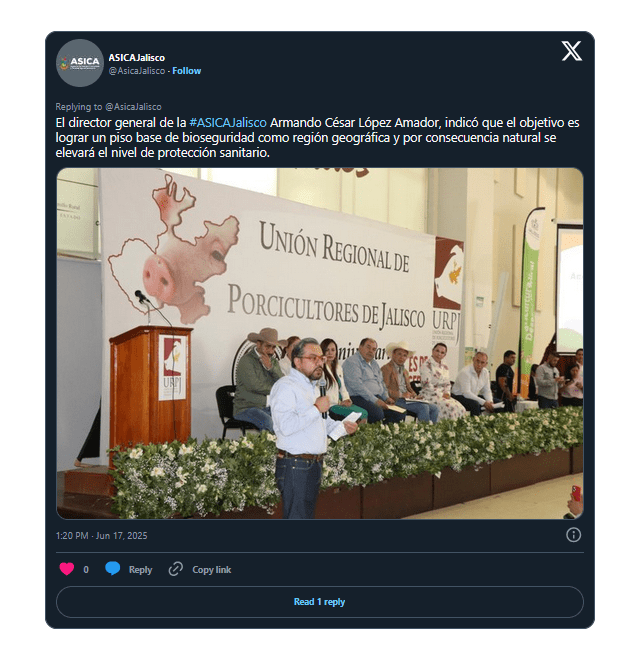The width and height of the screenshot is (635, 652).
Task: Click the tweet body text
Action: (318, 138)
